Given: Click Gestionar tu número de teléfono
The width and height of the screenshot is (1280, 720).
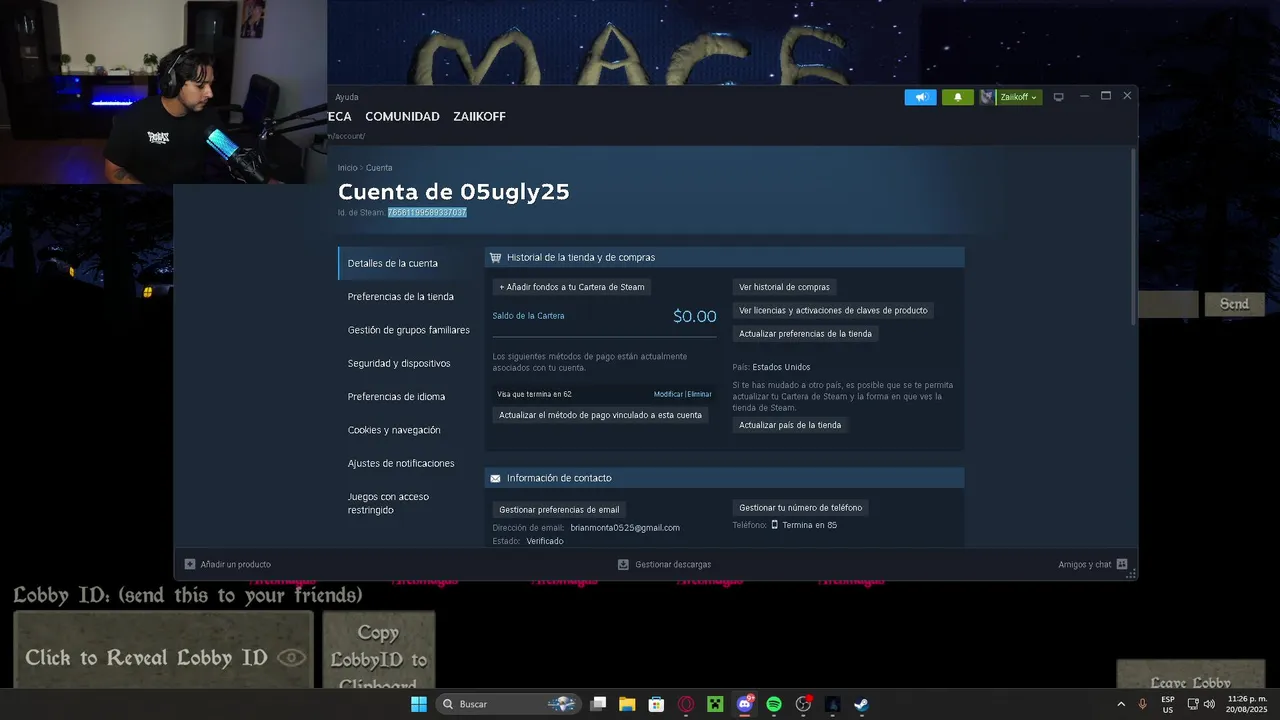Looking at the screenshot, I should (x=800, y=507).
